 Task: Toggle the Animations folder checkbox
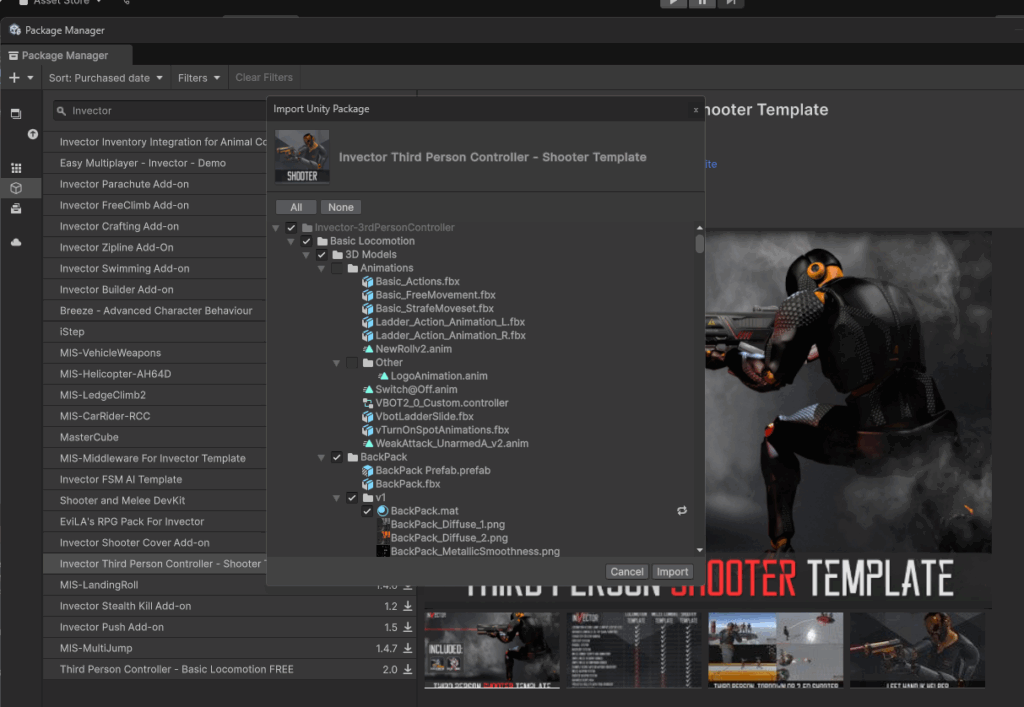pos(336,268)
